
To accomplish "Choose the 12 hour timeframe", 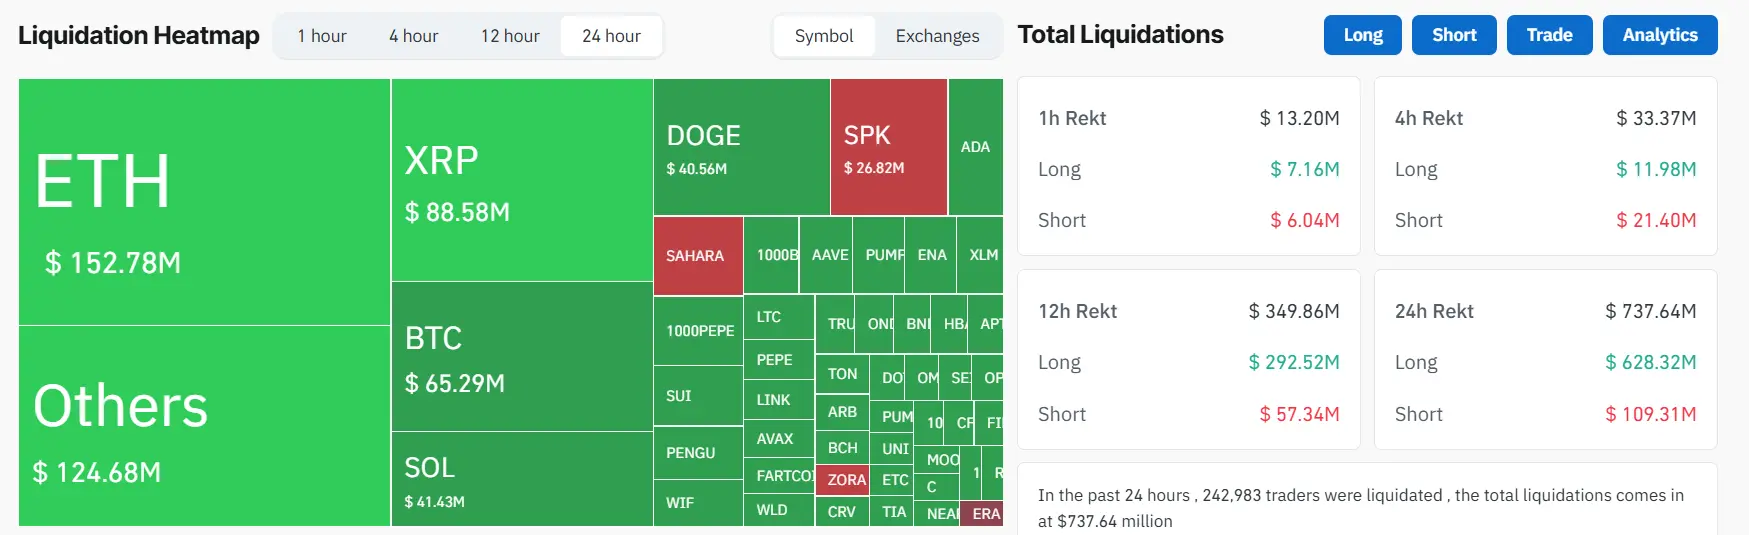I will tap(510, 36).
